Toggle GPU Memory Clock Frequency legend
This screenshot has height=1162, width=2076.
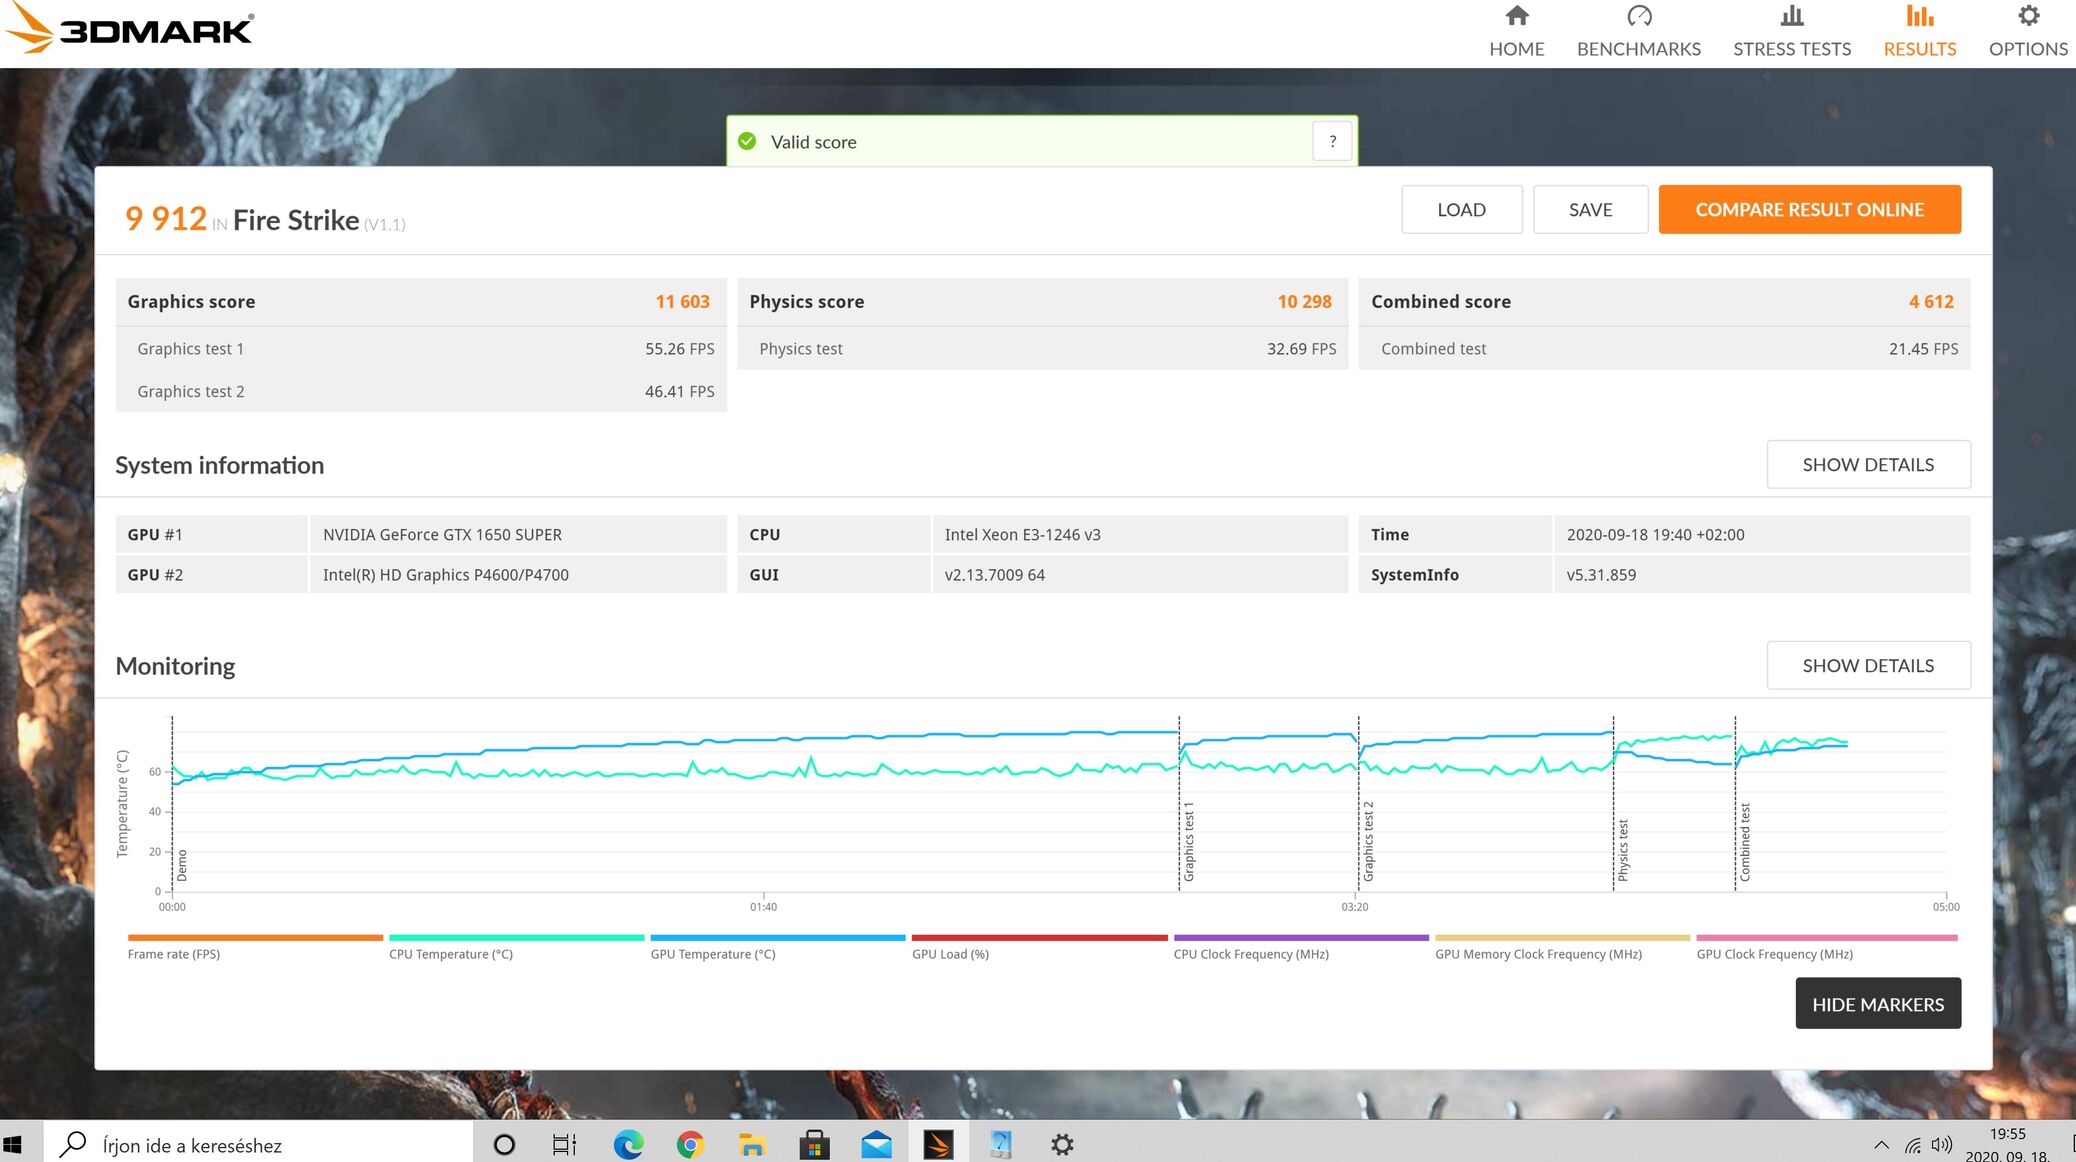pos(1562,947)
